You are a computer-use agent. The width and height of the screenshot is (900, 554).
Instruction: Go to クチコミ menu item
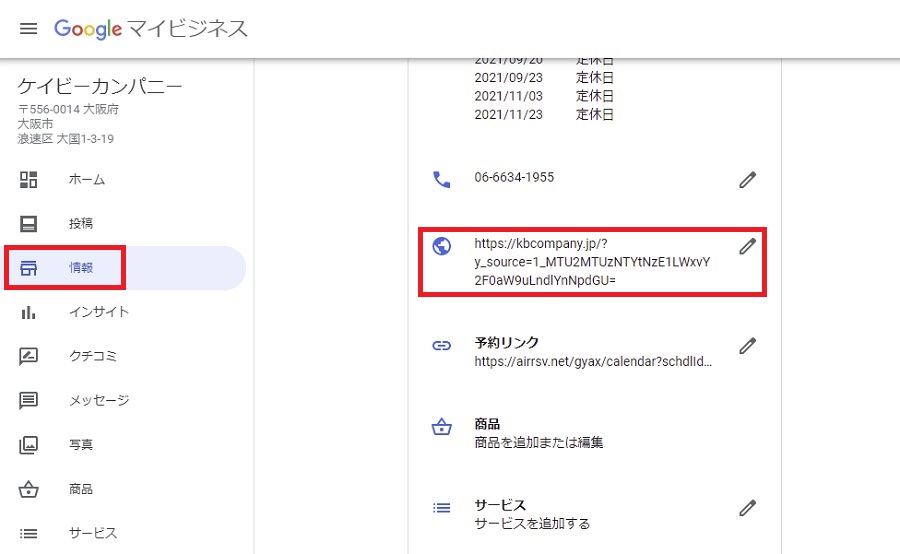(93, 356)
